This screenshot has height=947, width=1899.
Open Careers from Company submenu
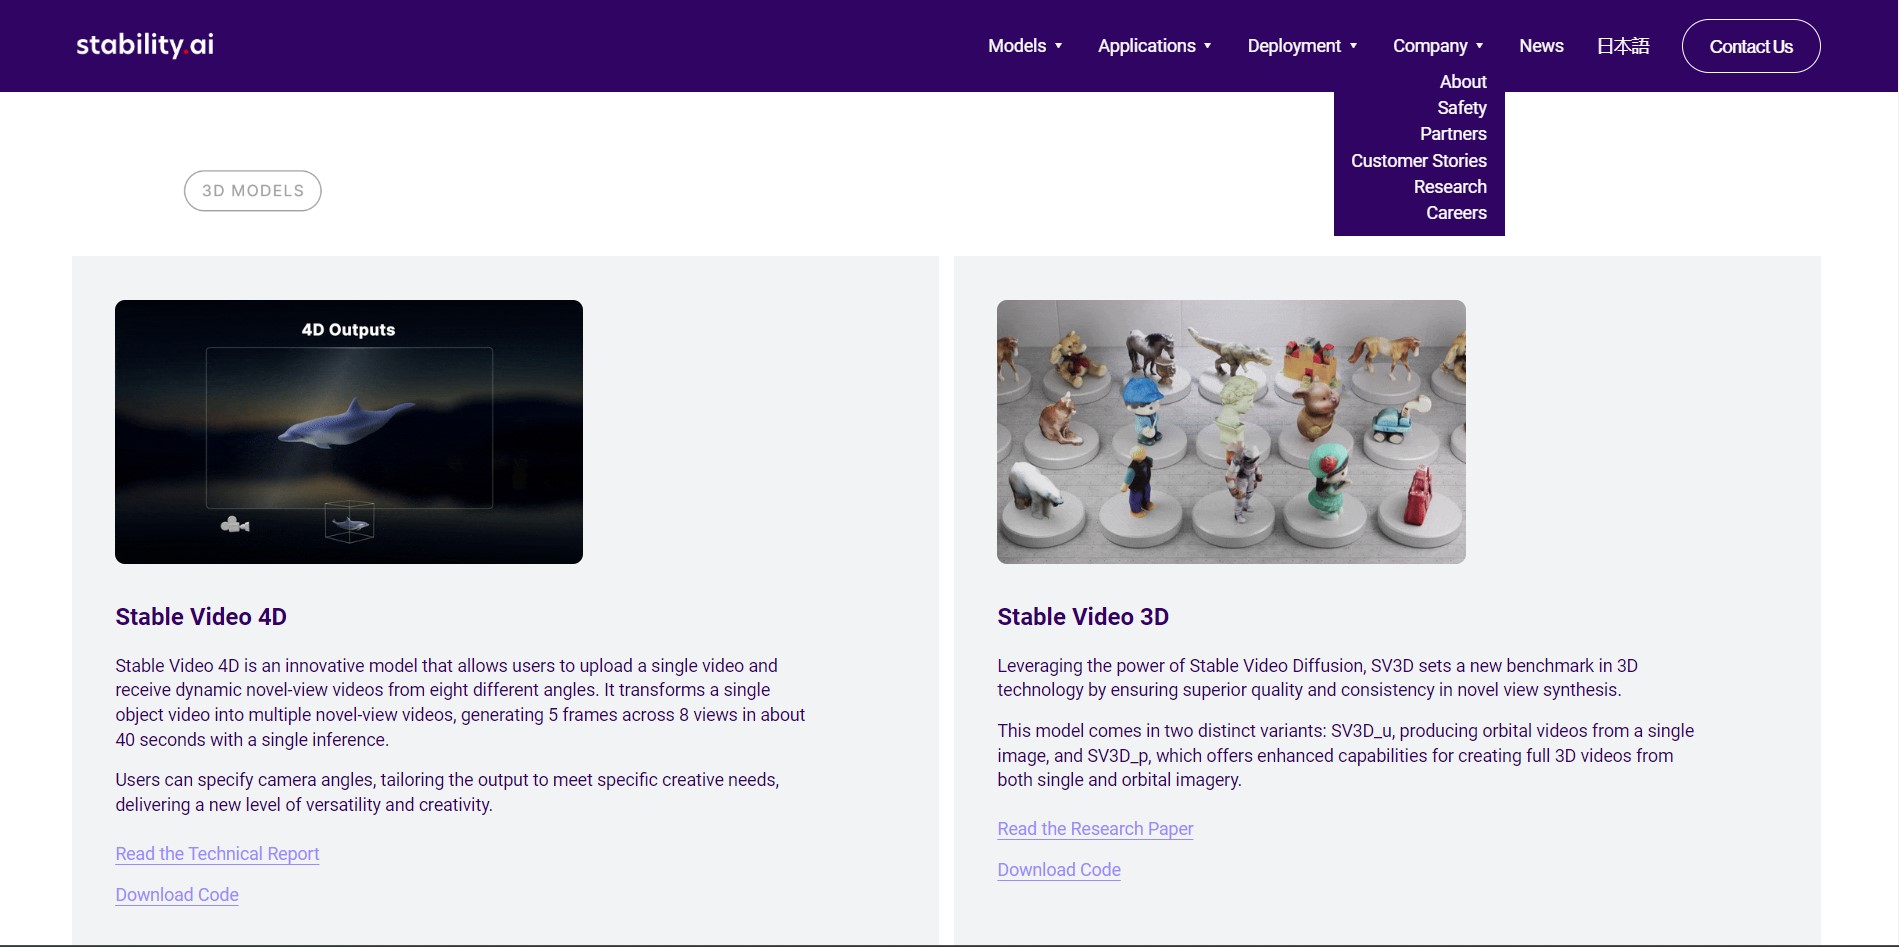tap(1456, 213)
